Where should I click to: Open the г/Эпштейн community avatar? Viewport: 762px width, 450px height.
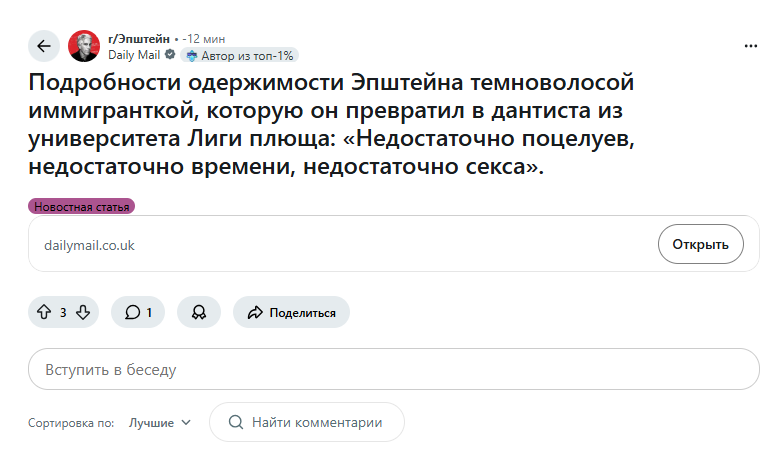84,46
